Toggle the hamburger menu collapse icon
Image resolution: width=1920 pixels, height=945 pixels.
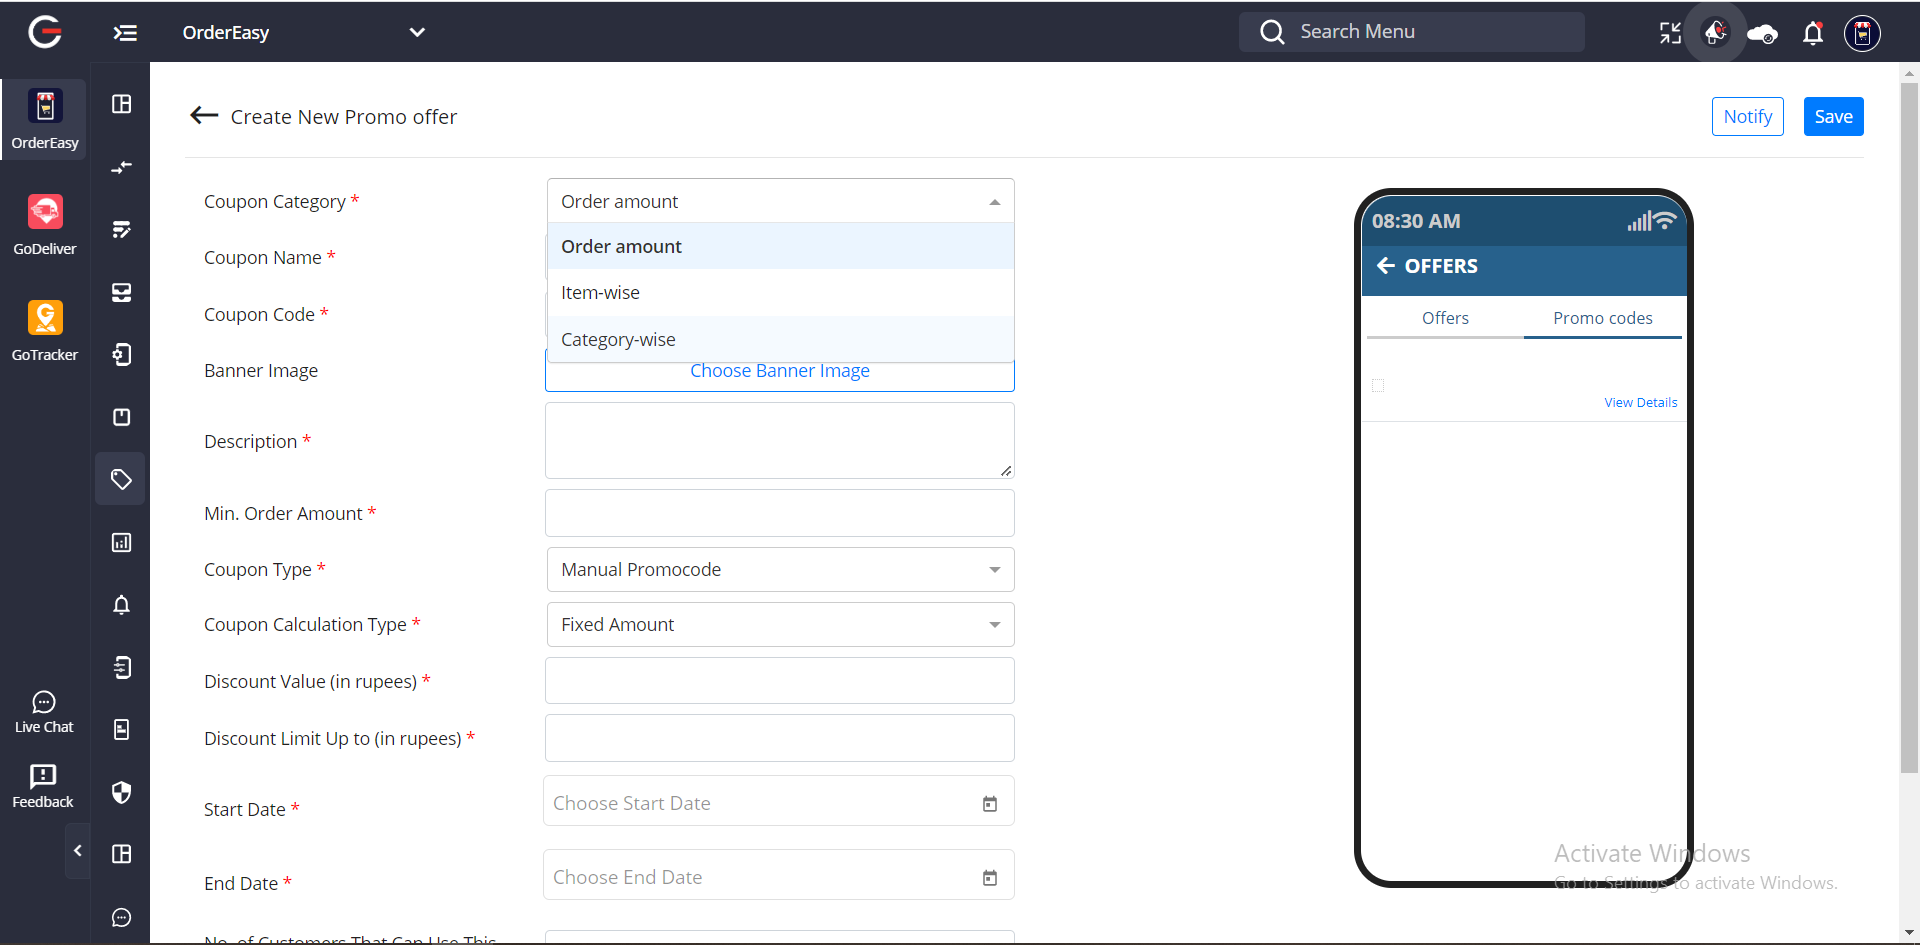pos(125,33)
